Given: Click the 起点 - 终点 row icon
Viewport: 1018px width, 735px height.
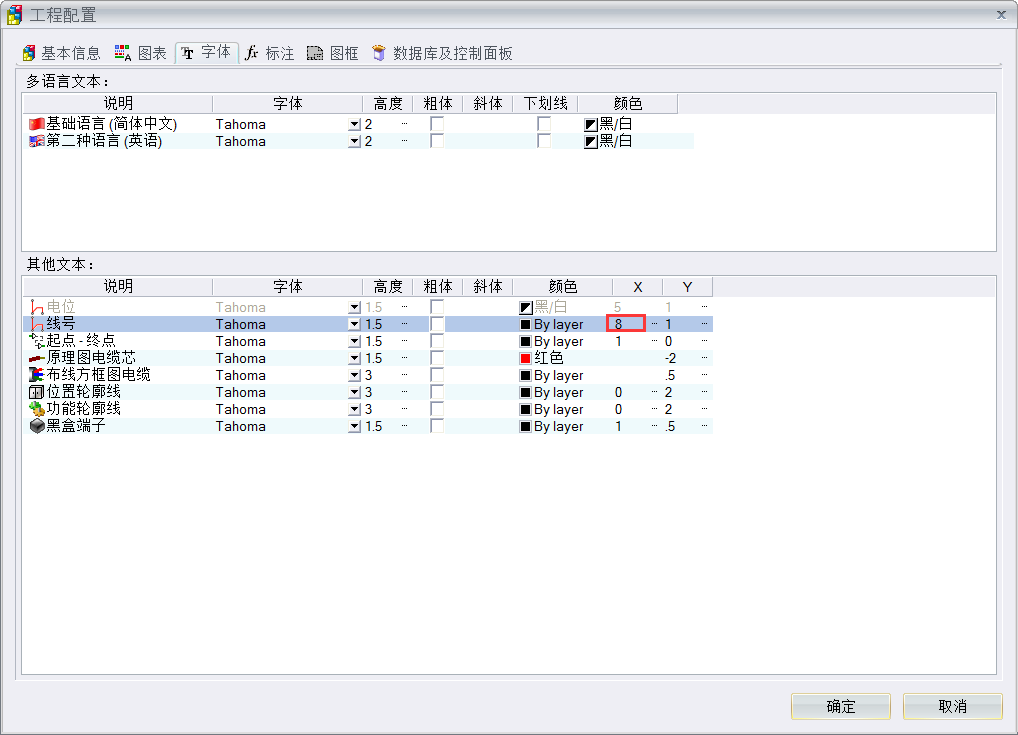Looking at the screenshot, I should 37,341.
